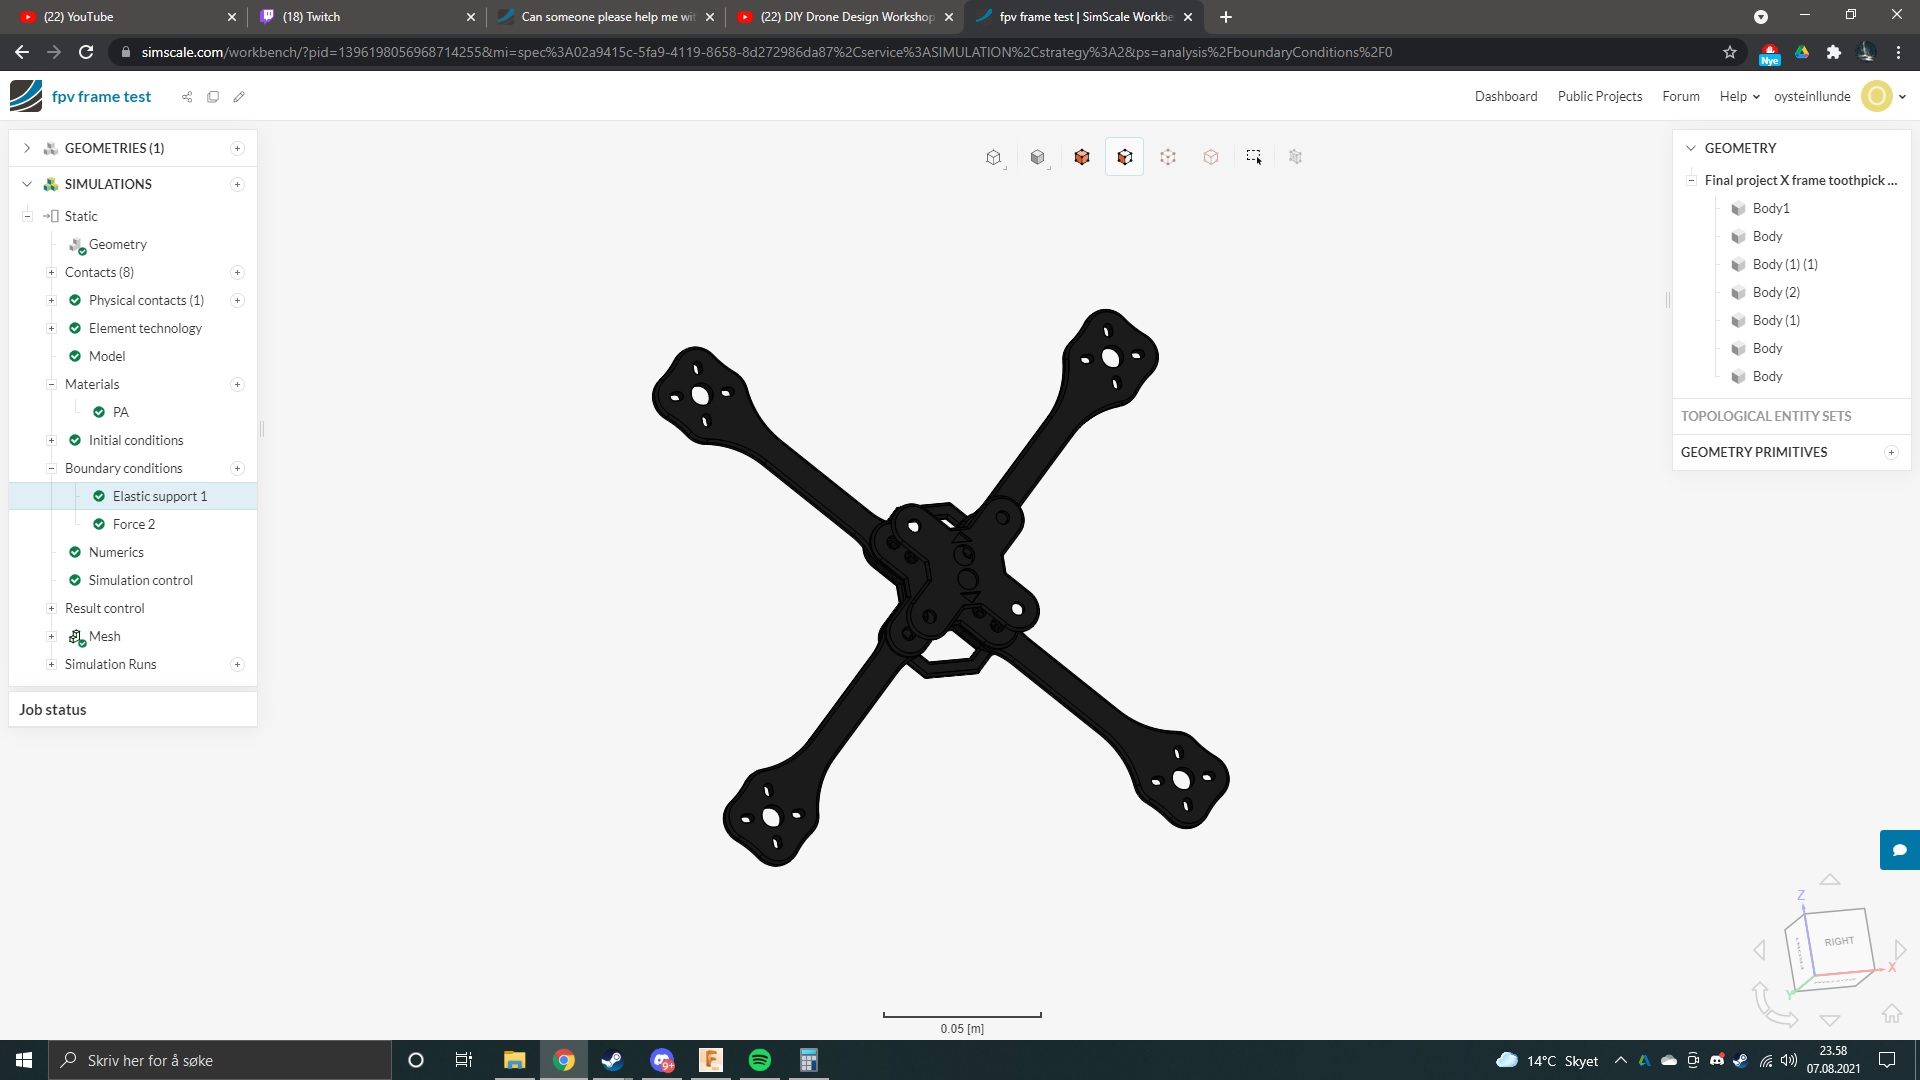Activate the select volumes tool

coord(1081,157)
